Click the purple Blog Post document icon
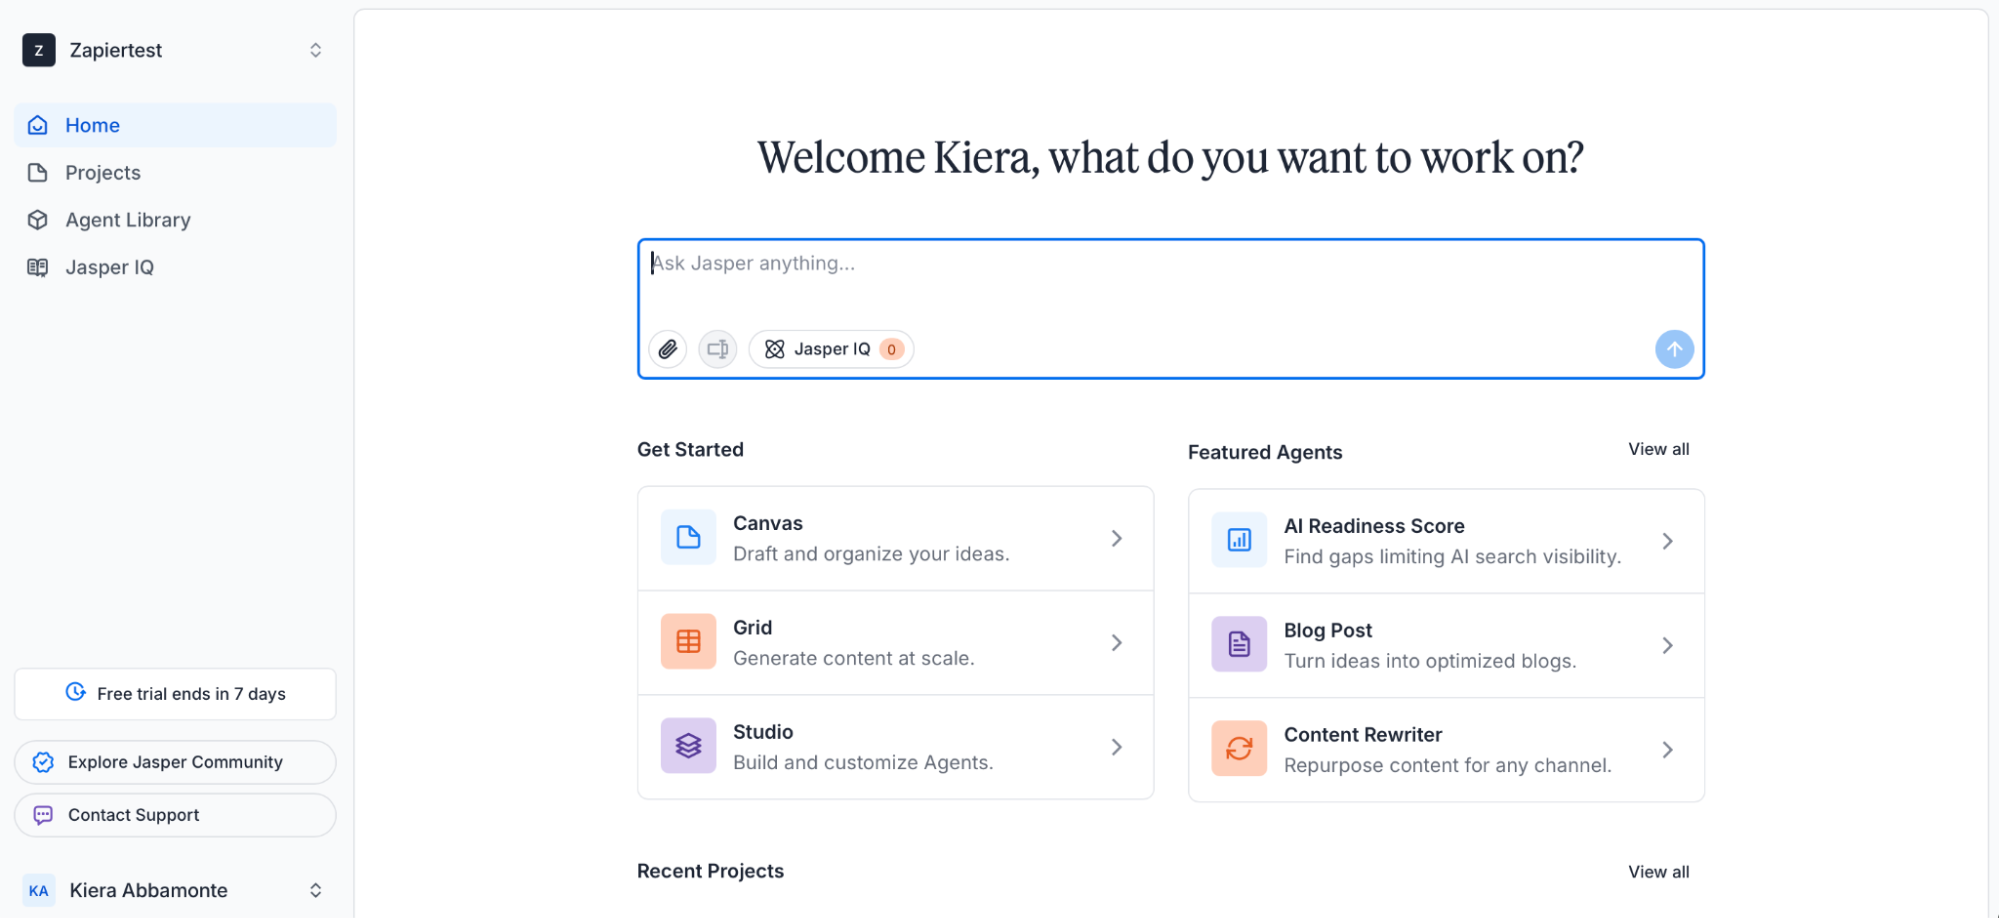Image resolution: width=1999 pixels, height=919 pixels. coord(1239,644)
